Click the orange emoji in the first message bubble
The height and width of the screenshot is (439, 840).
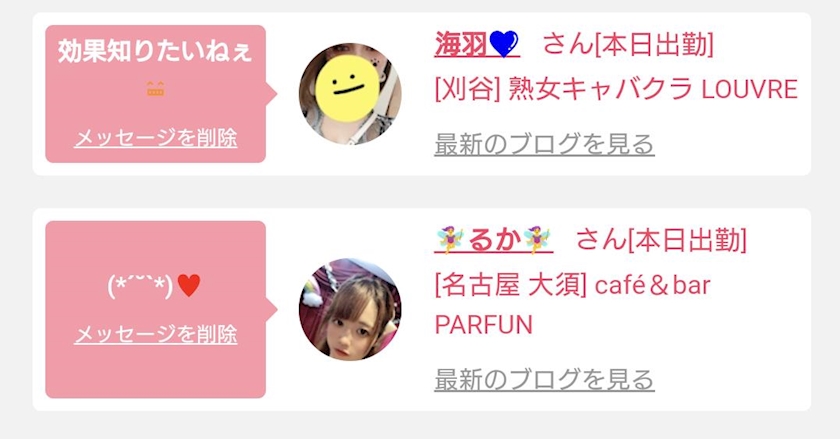pos(155,89)
